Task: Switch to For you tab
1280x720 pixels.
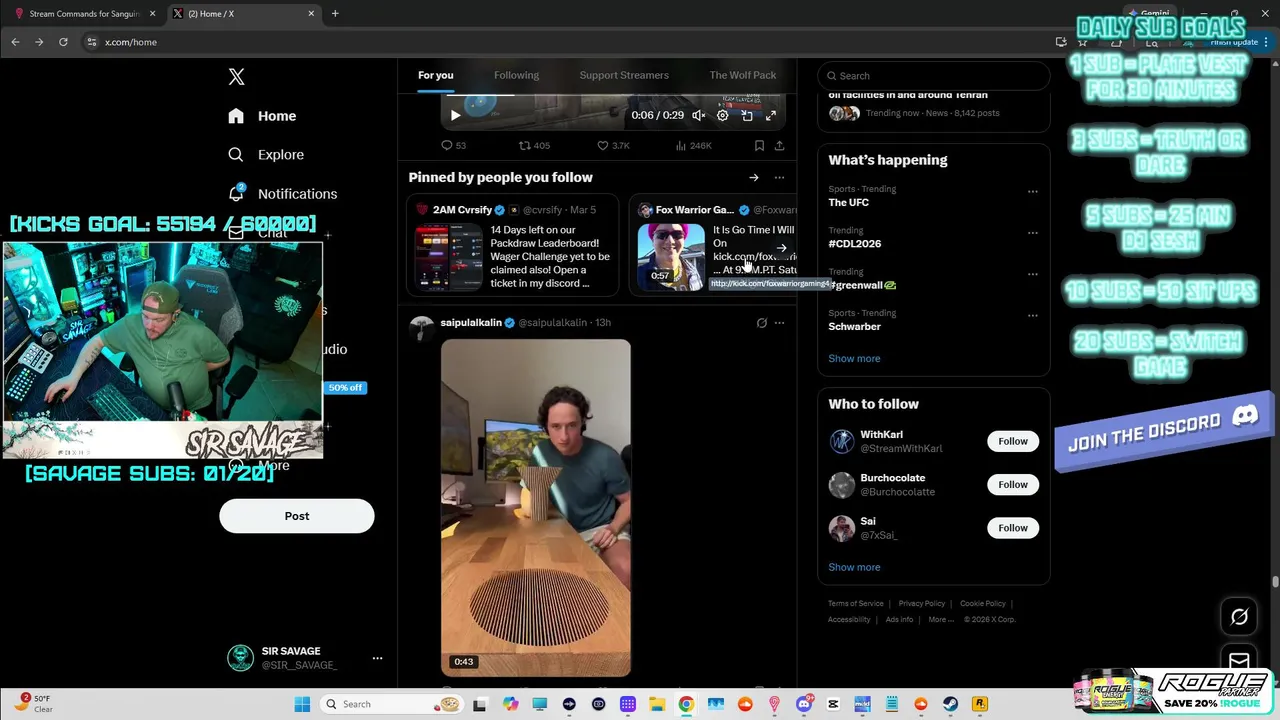Action: 435,75
